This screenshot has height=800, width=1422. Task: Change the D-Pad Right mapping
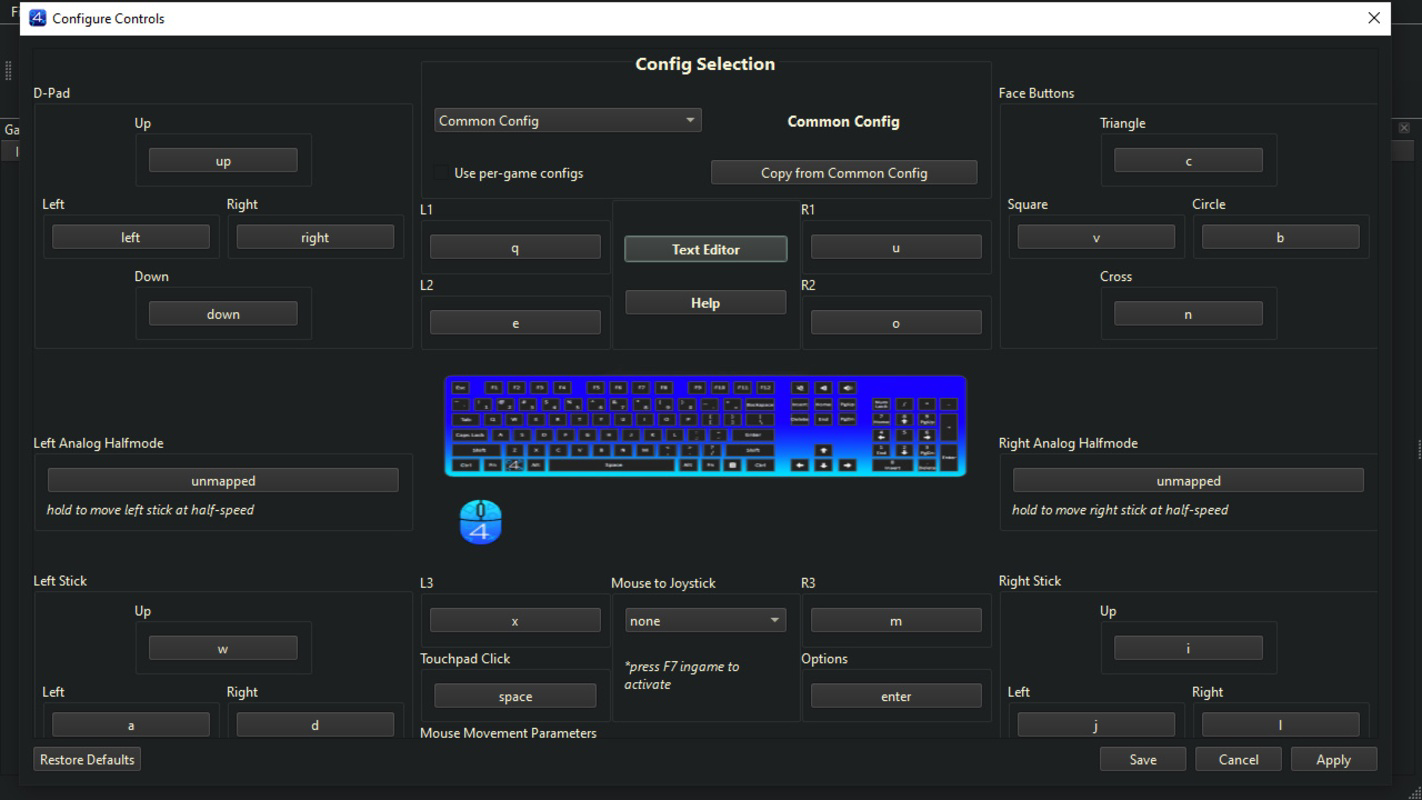pyautogui.click(x=315, y=238)
